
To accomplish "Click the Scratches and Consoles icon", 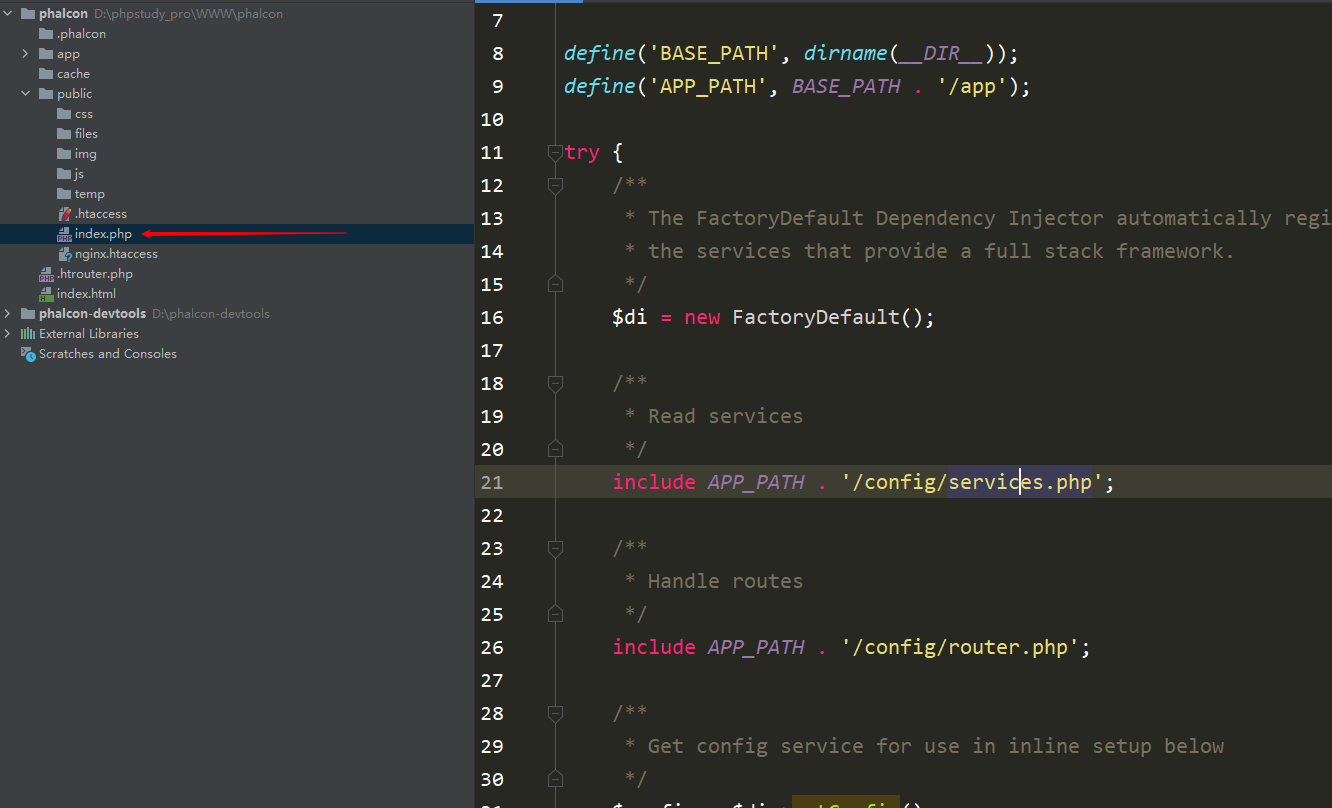I will (x=28, y=354).
